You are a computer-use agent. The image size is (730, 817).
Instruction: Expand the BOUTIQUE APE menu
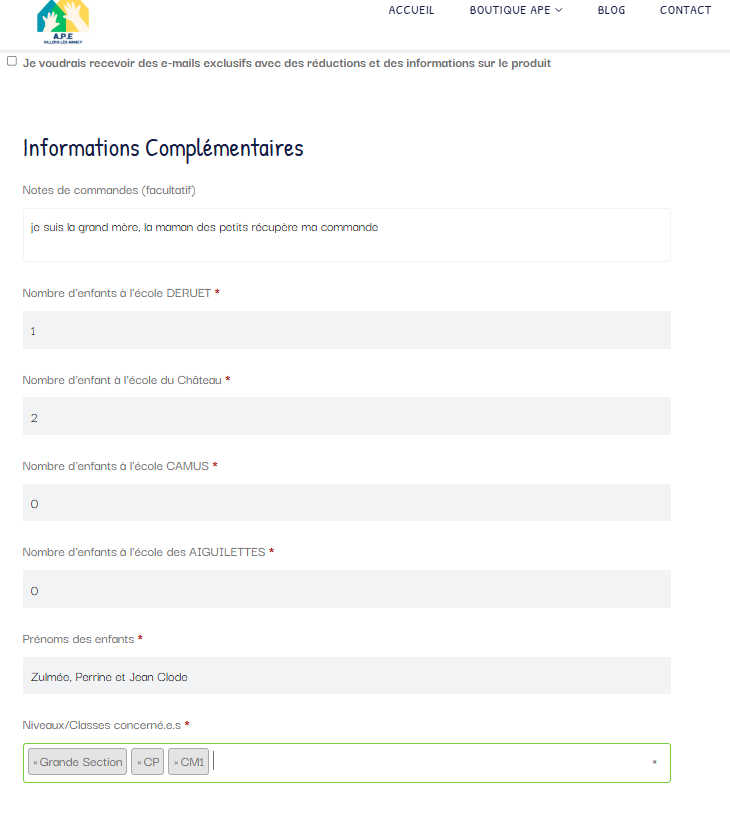[516, 10]
